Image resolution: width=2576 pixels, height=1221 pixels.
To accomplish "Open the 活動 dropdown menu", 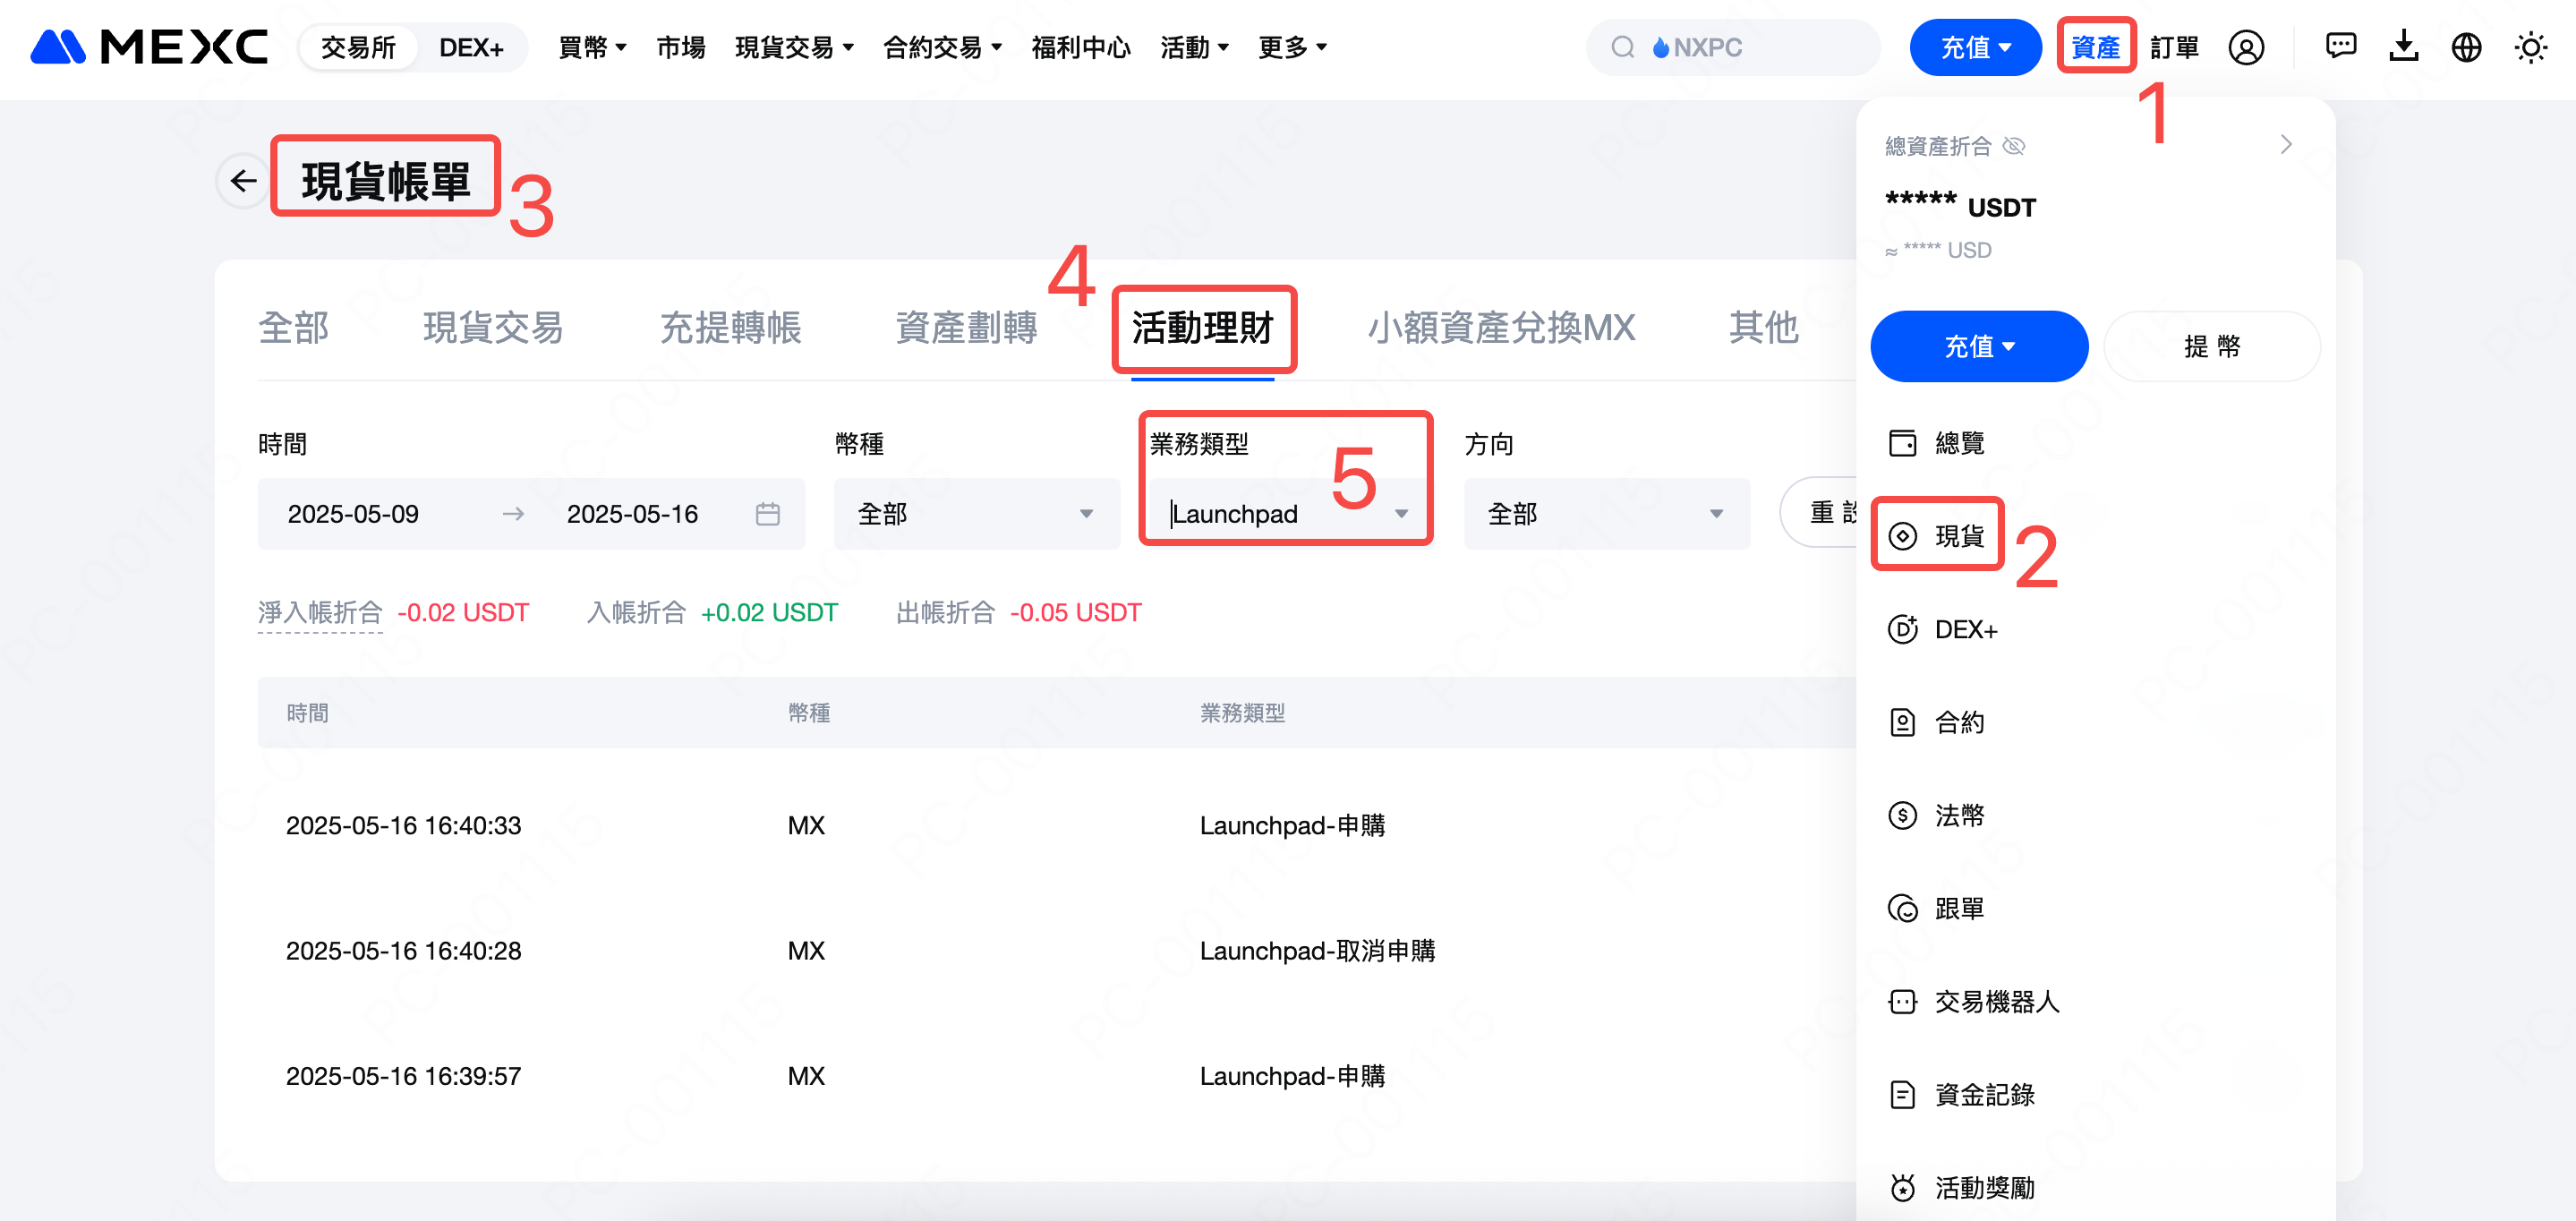I will point(1194,47).
